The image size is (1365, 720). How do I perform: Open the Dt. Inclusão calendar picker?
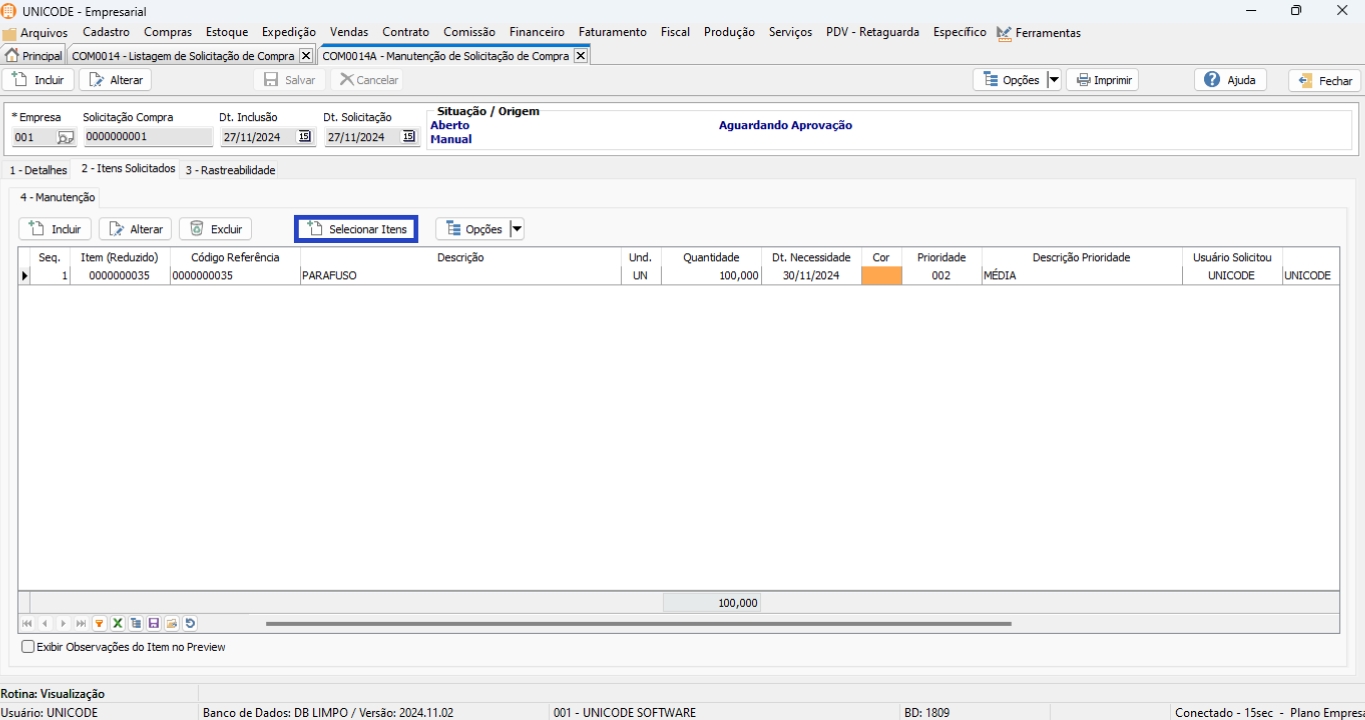click(x=305, y=137)
